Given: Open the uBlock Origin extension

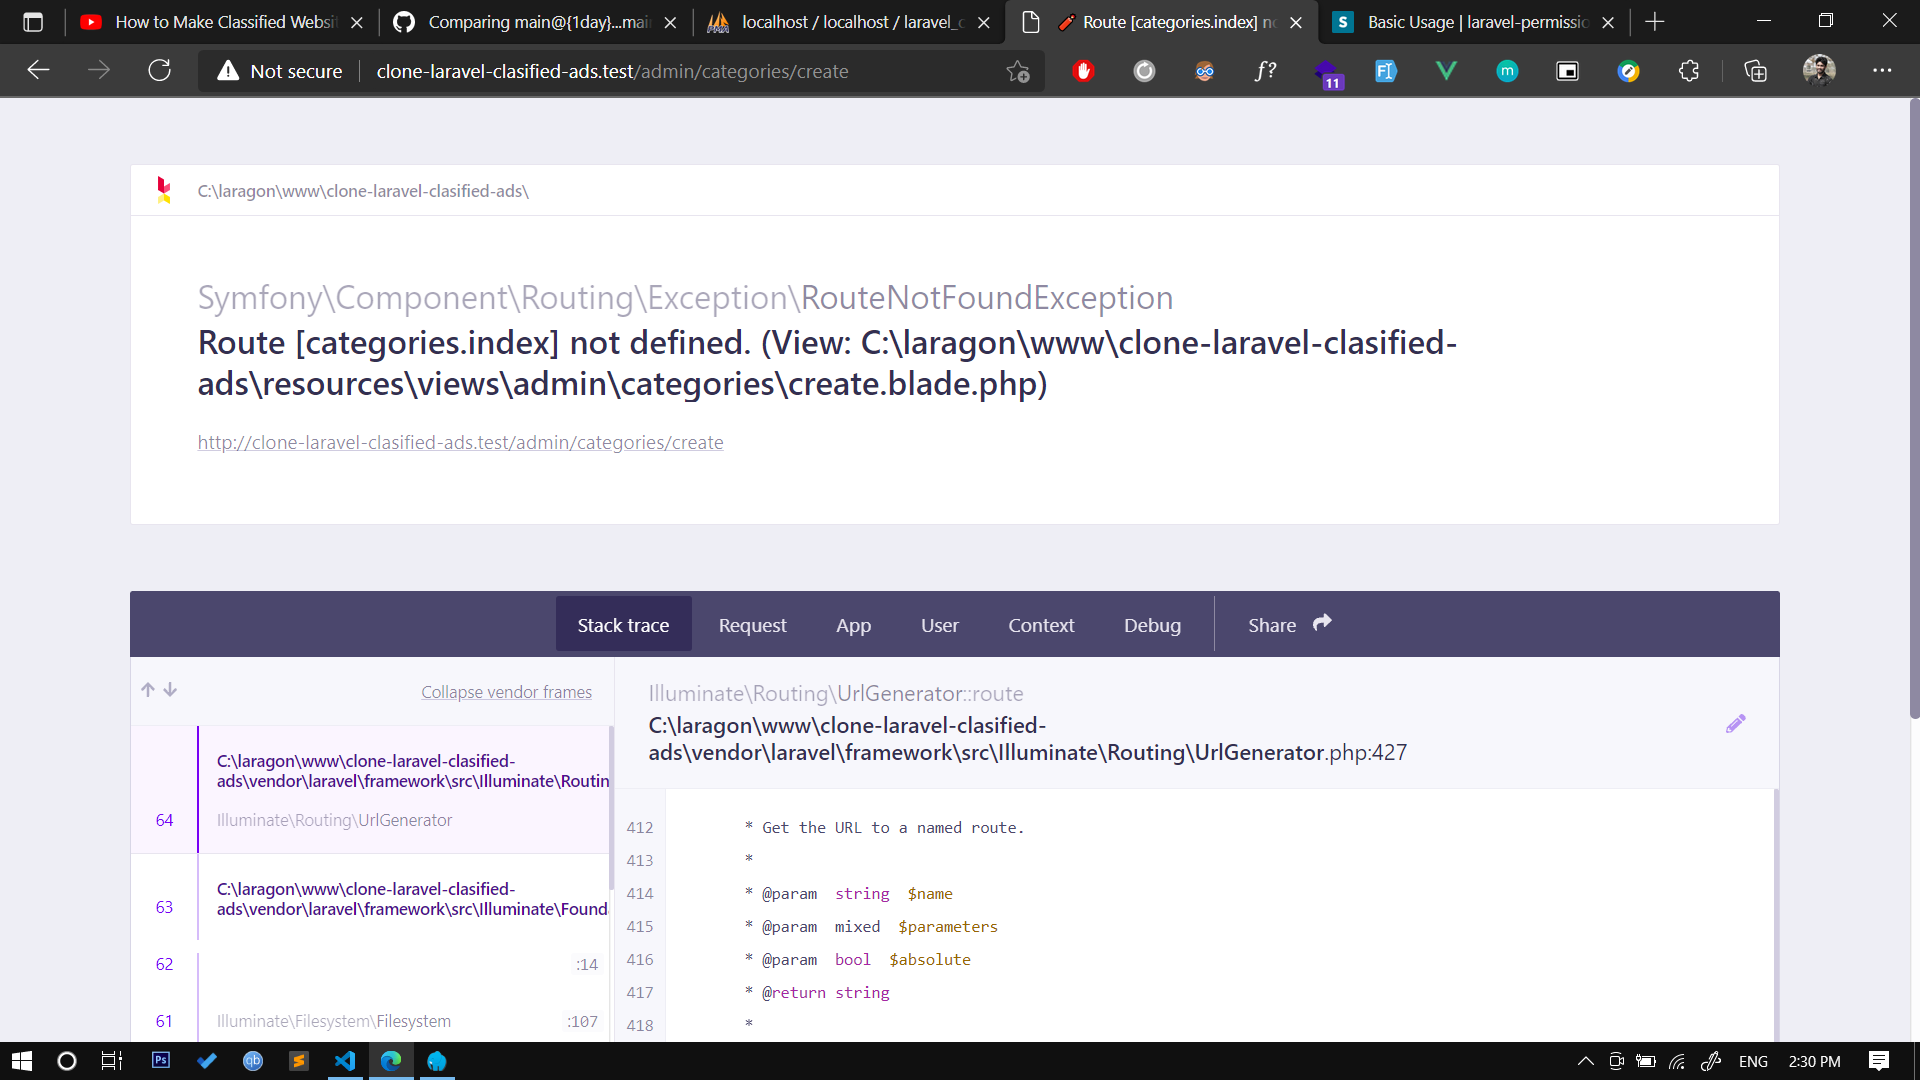Looking at the screenshot, I should [1083, 71].
